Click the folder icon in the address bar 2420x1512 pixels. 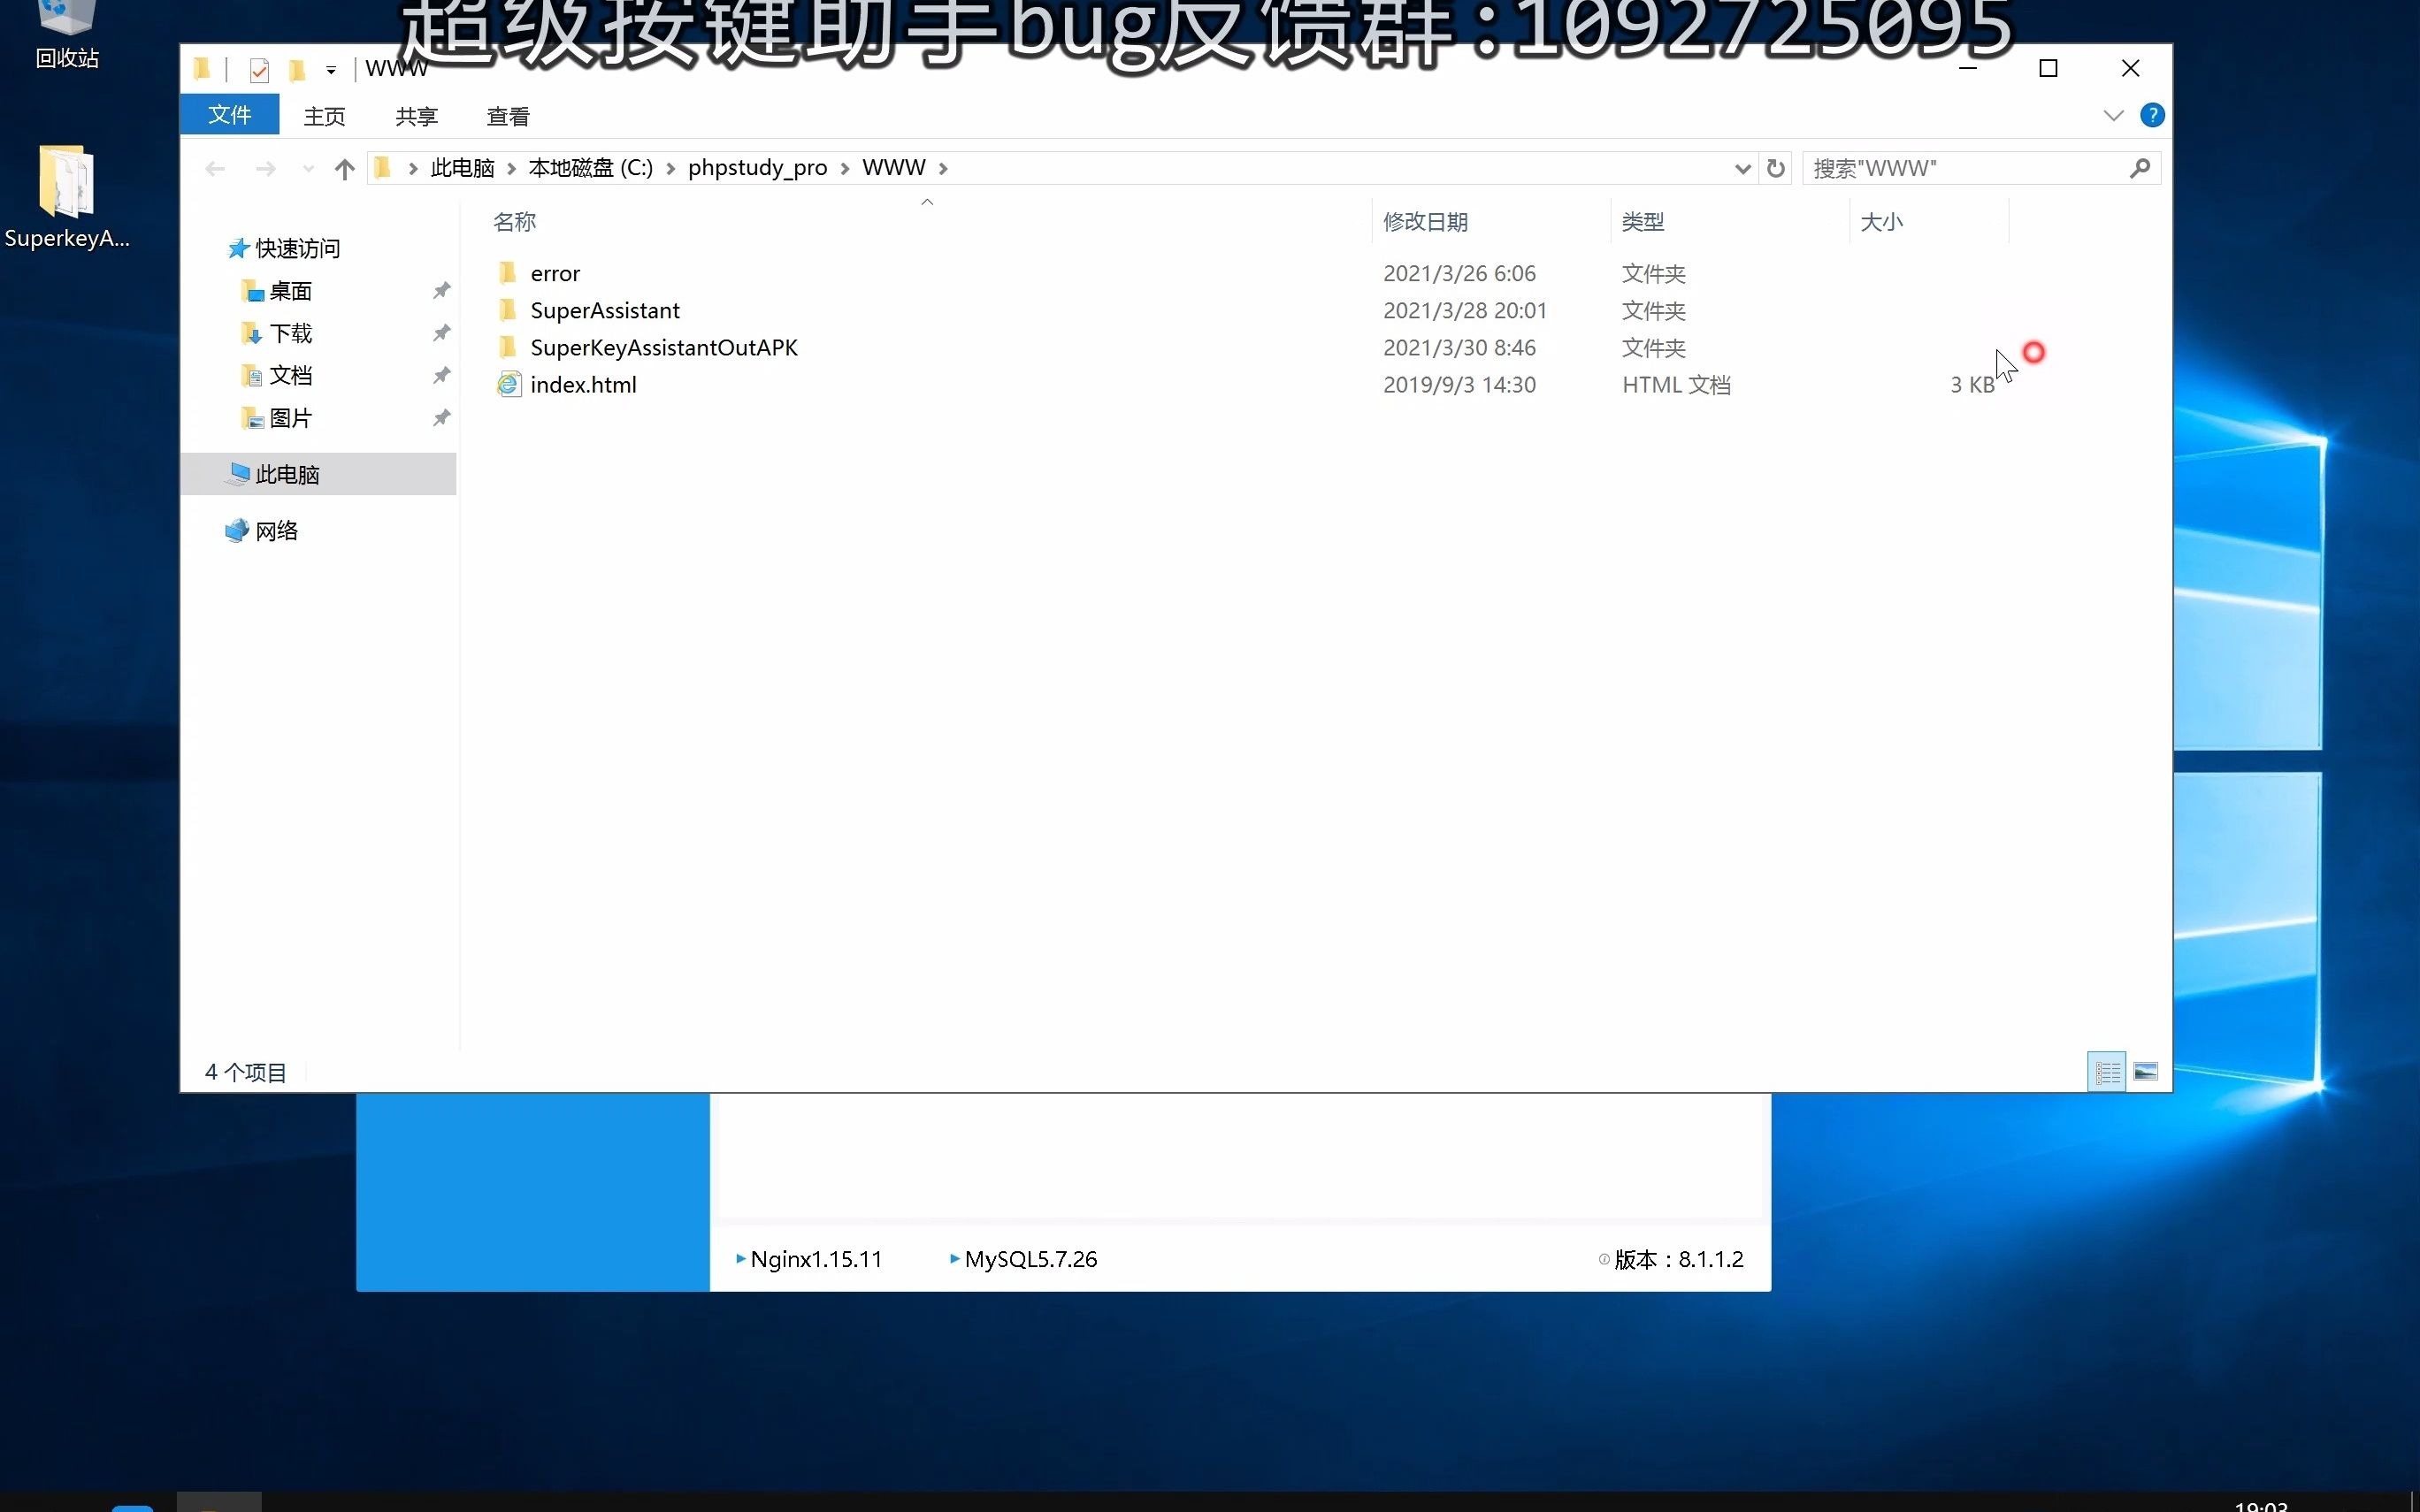(x=382, y=168)
